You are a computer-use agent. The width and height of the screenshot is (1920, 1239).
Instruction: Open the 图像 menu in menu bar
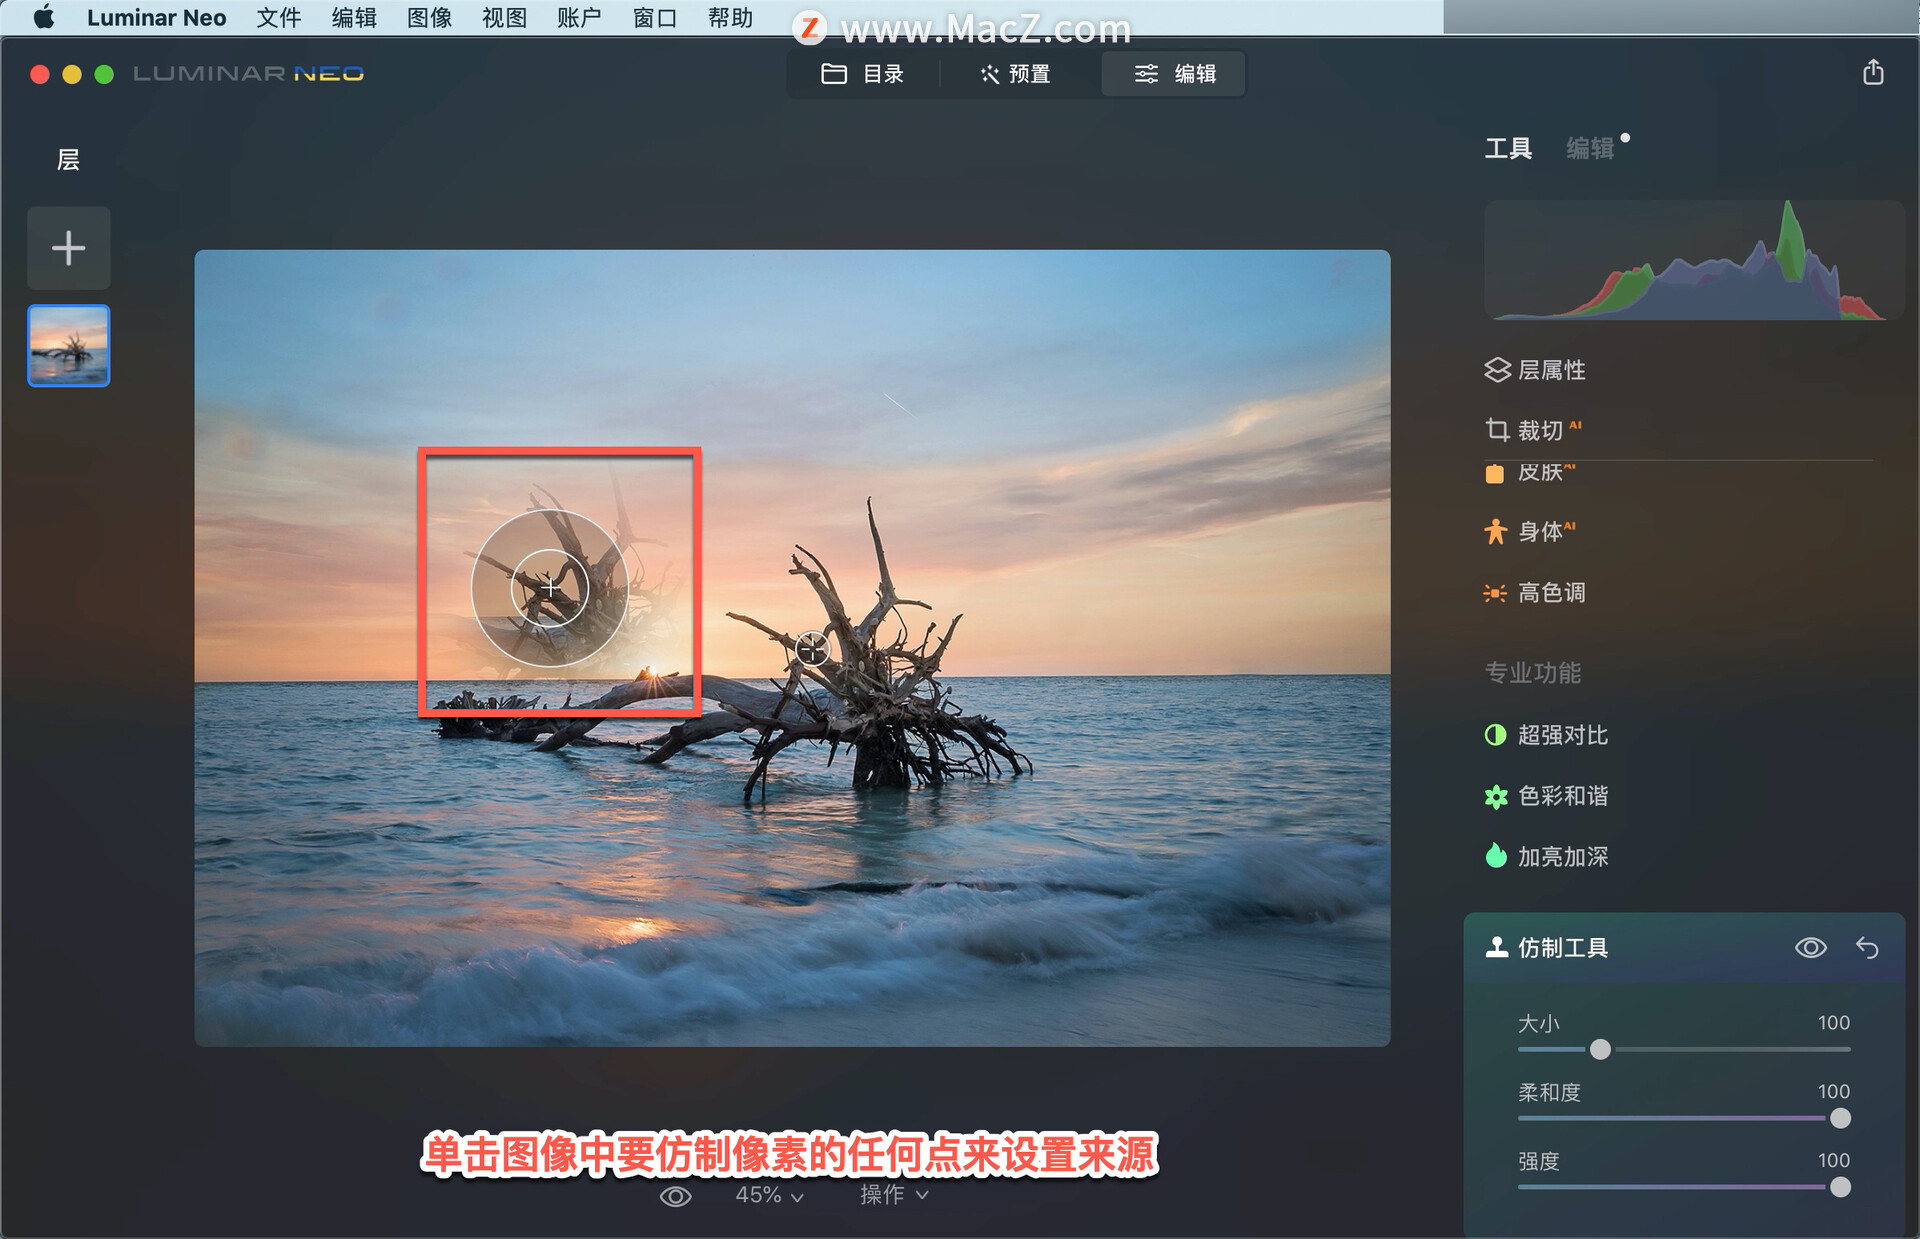(x=430, y=17)
